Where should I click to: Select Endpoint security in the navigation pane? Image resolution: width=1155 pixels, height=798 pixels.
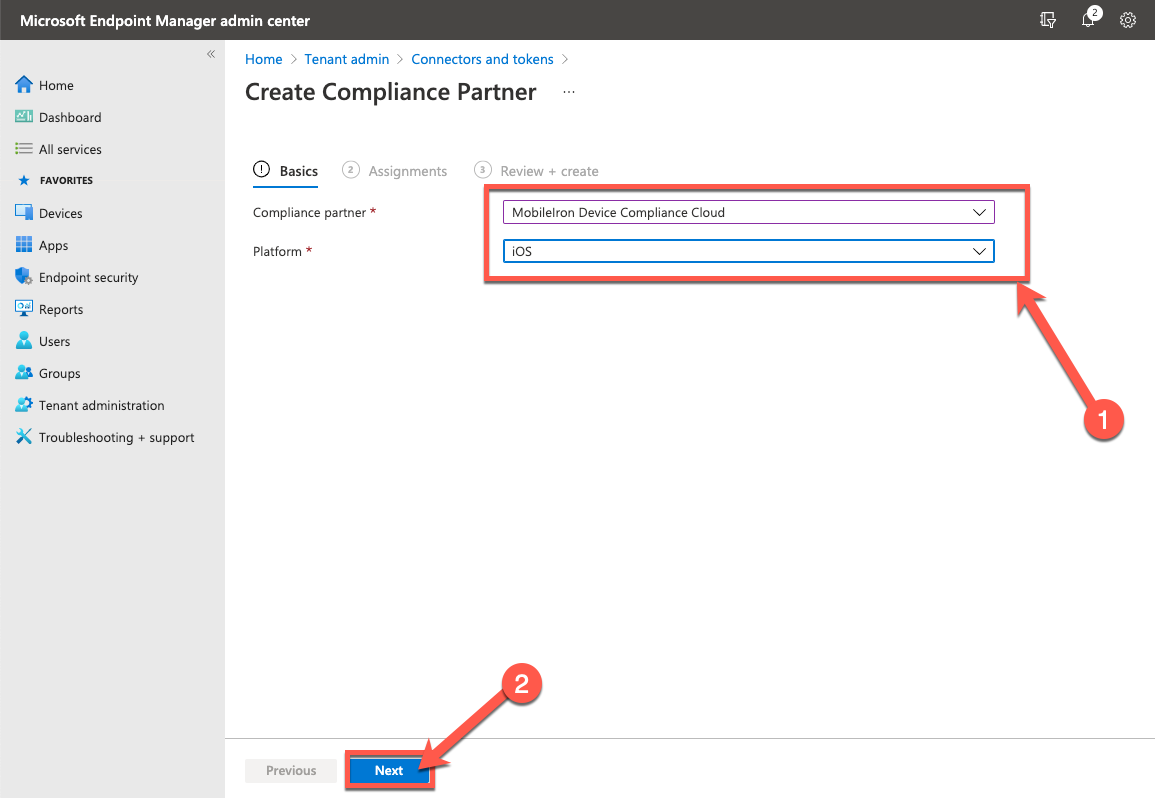86,276
